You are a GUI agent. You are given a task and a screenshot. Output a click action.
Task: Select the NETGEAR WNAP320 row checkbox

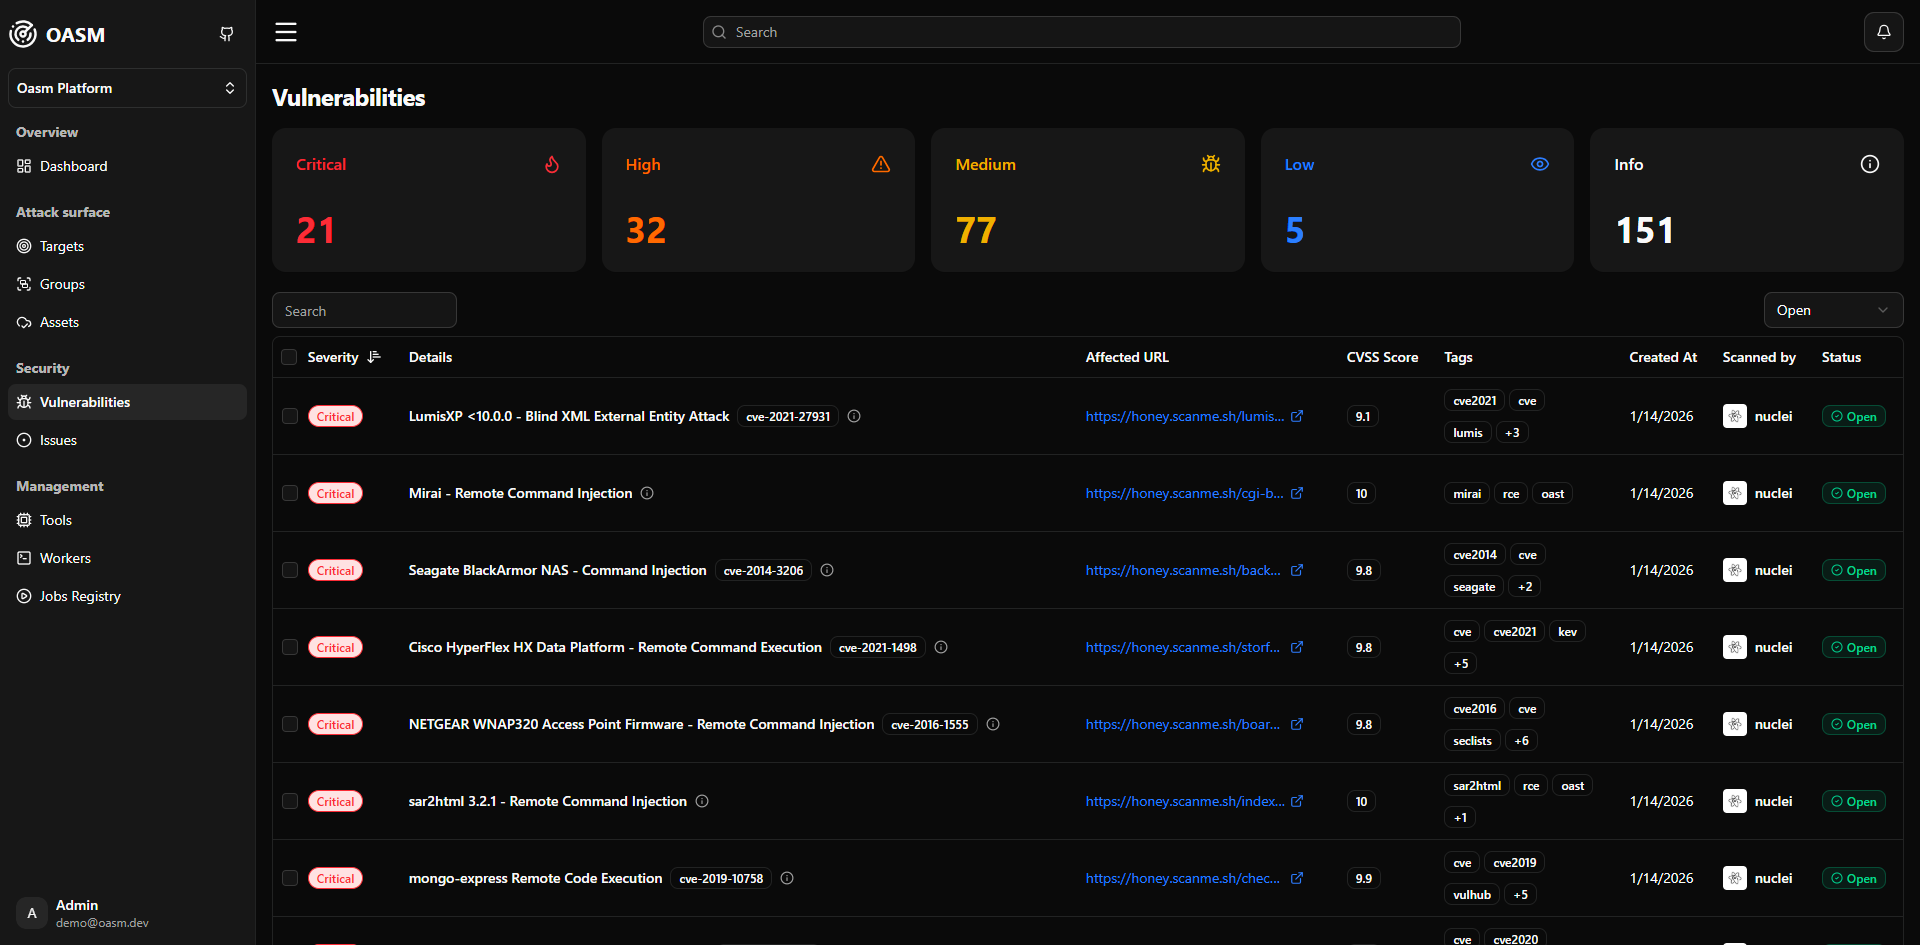point(290,724)
